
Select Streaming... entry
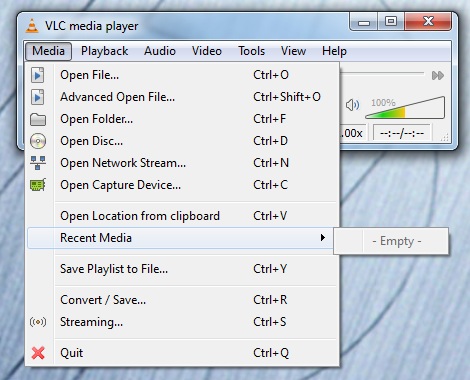tap(182, 322)
